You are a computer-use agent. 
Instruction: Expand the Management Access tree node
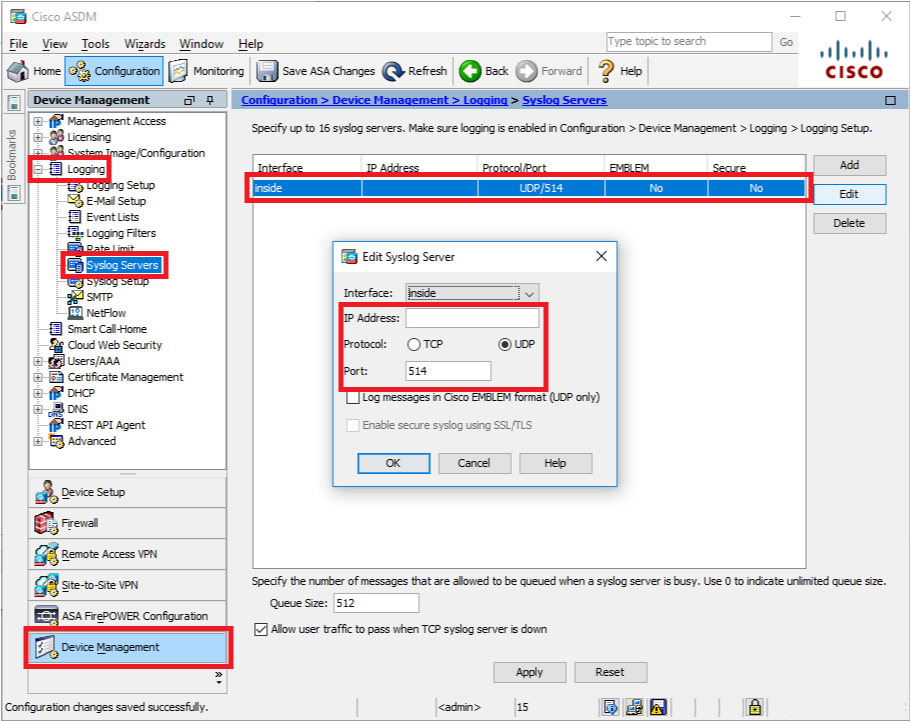(39, 121)
